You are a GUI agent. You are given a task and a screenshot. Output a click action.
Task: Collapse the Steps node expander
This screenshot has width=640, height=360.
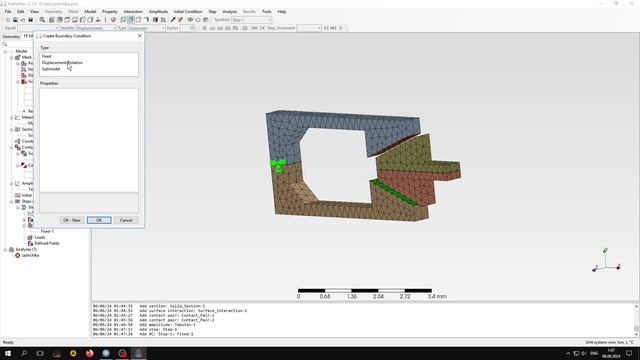point(11,201)
